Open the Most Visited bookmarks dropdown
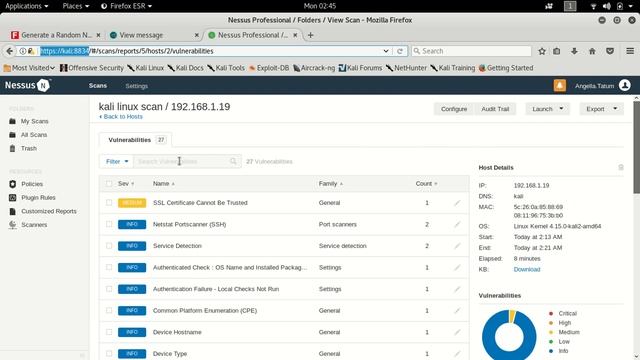The width and height of the screenshot is (640, 360). 29,68
